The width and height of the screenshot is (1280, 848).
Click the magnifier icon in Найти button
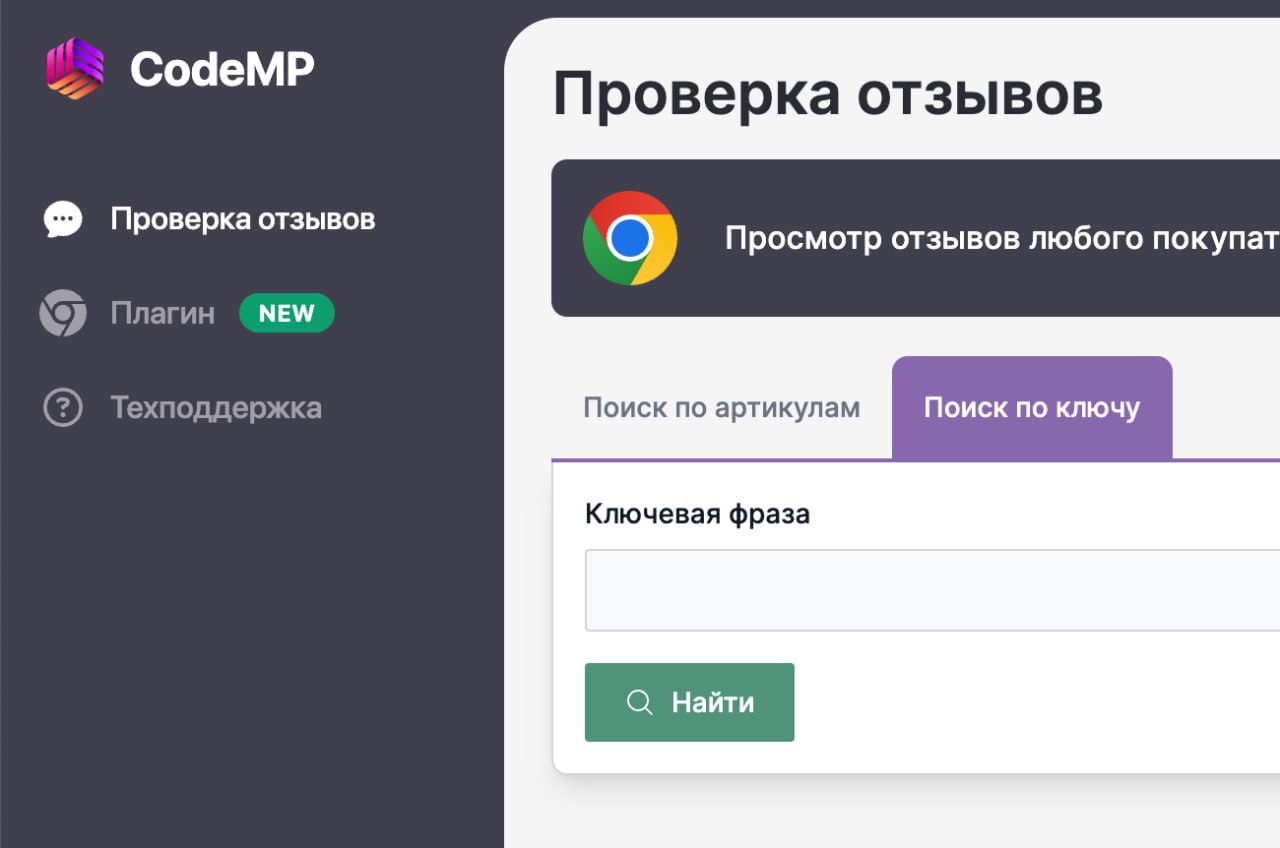pyautogui.click(x=639, y=702)
